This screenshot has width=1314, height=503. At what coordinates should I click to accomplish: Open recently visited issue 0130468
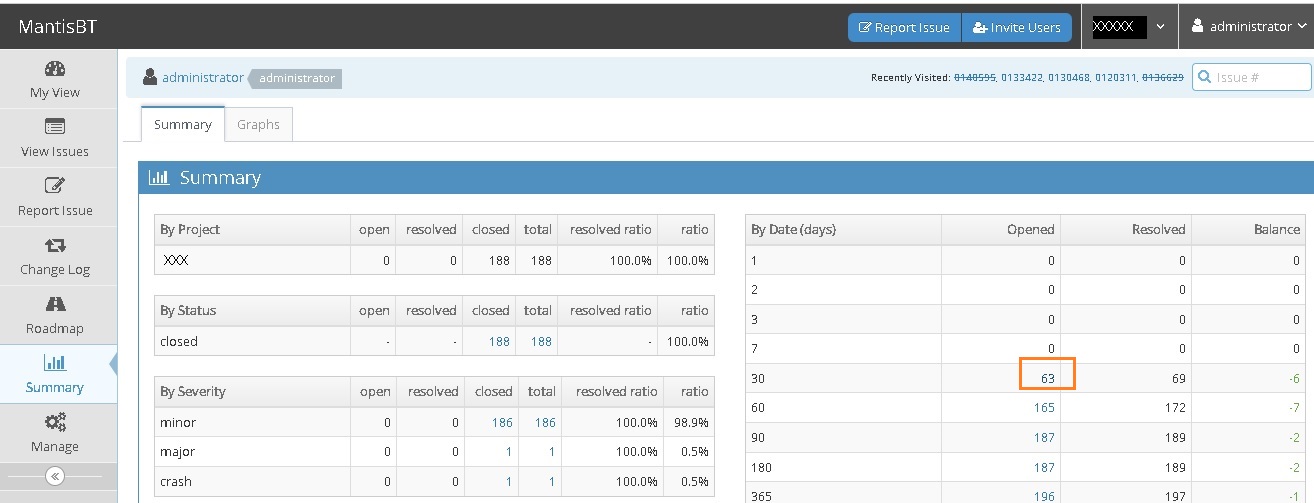point(1069,77)
